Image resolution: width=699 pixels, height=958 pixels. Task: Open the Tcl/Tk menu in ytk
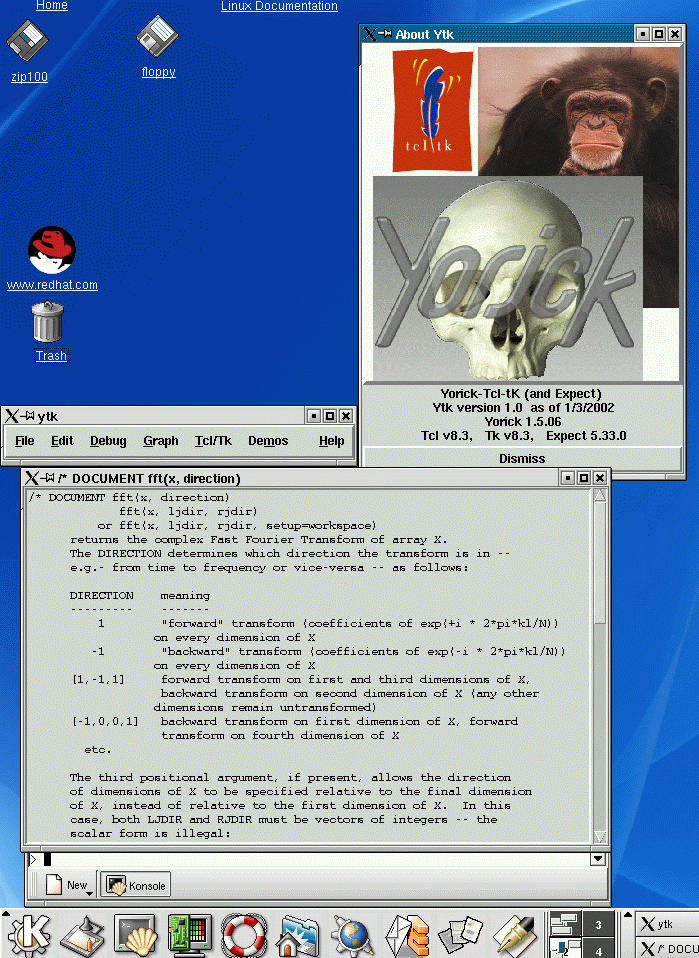pyautogui.click(x=213, y=441)
